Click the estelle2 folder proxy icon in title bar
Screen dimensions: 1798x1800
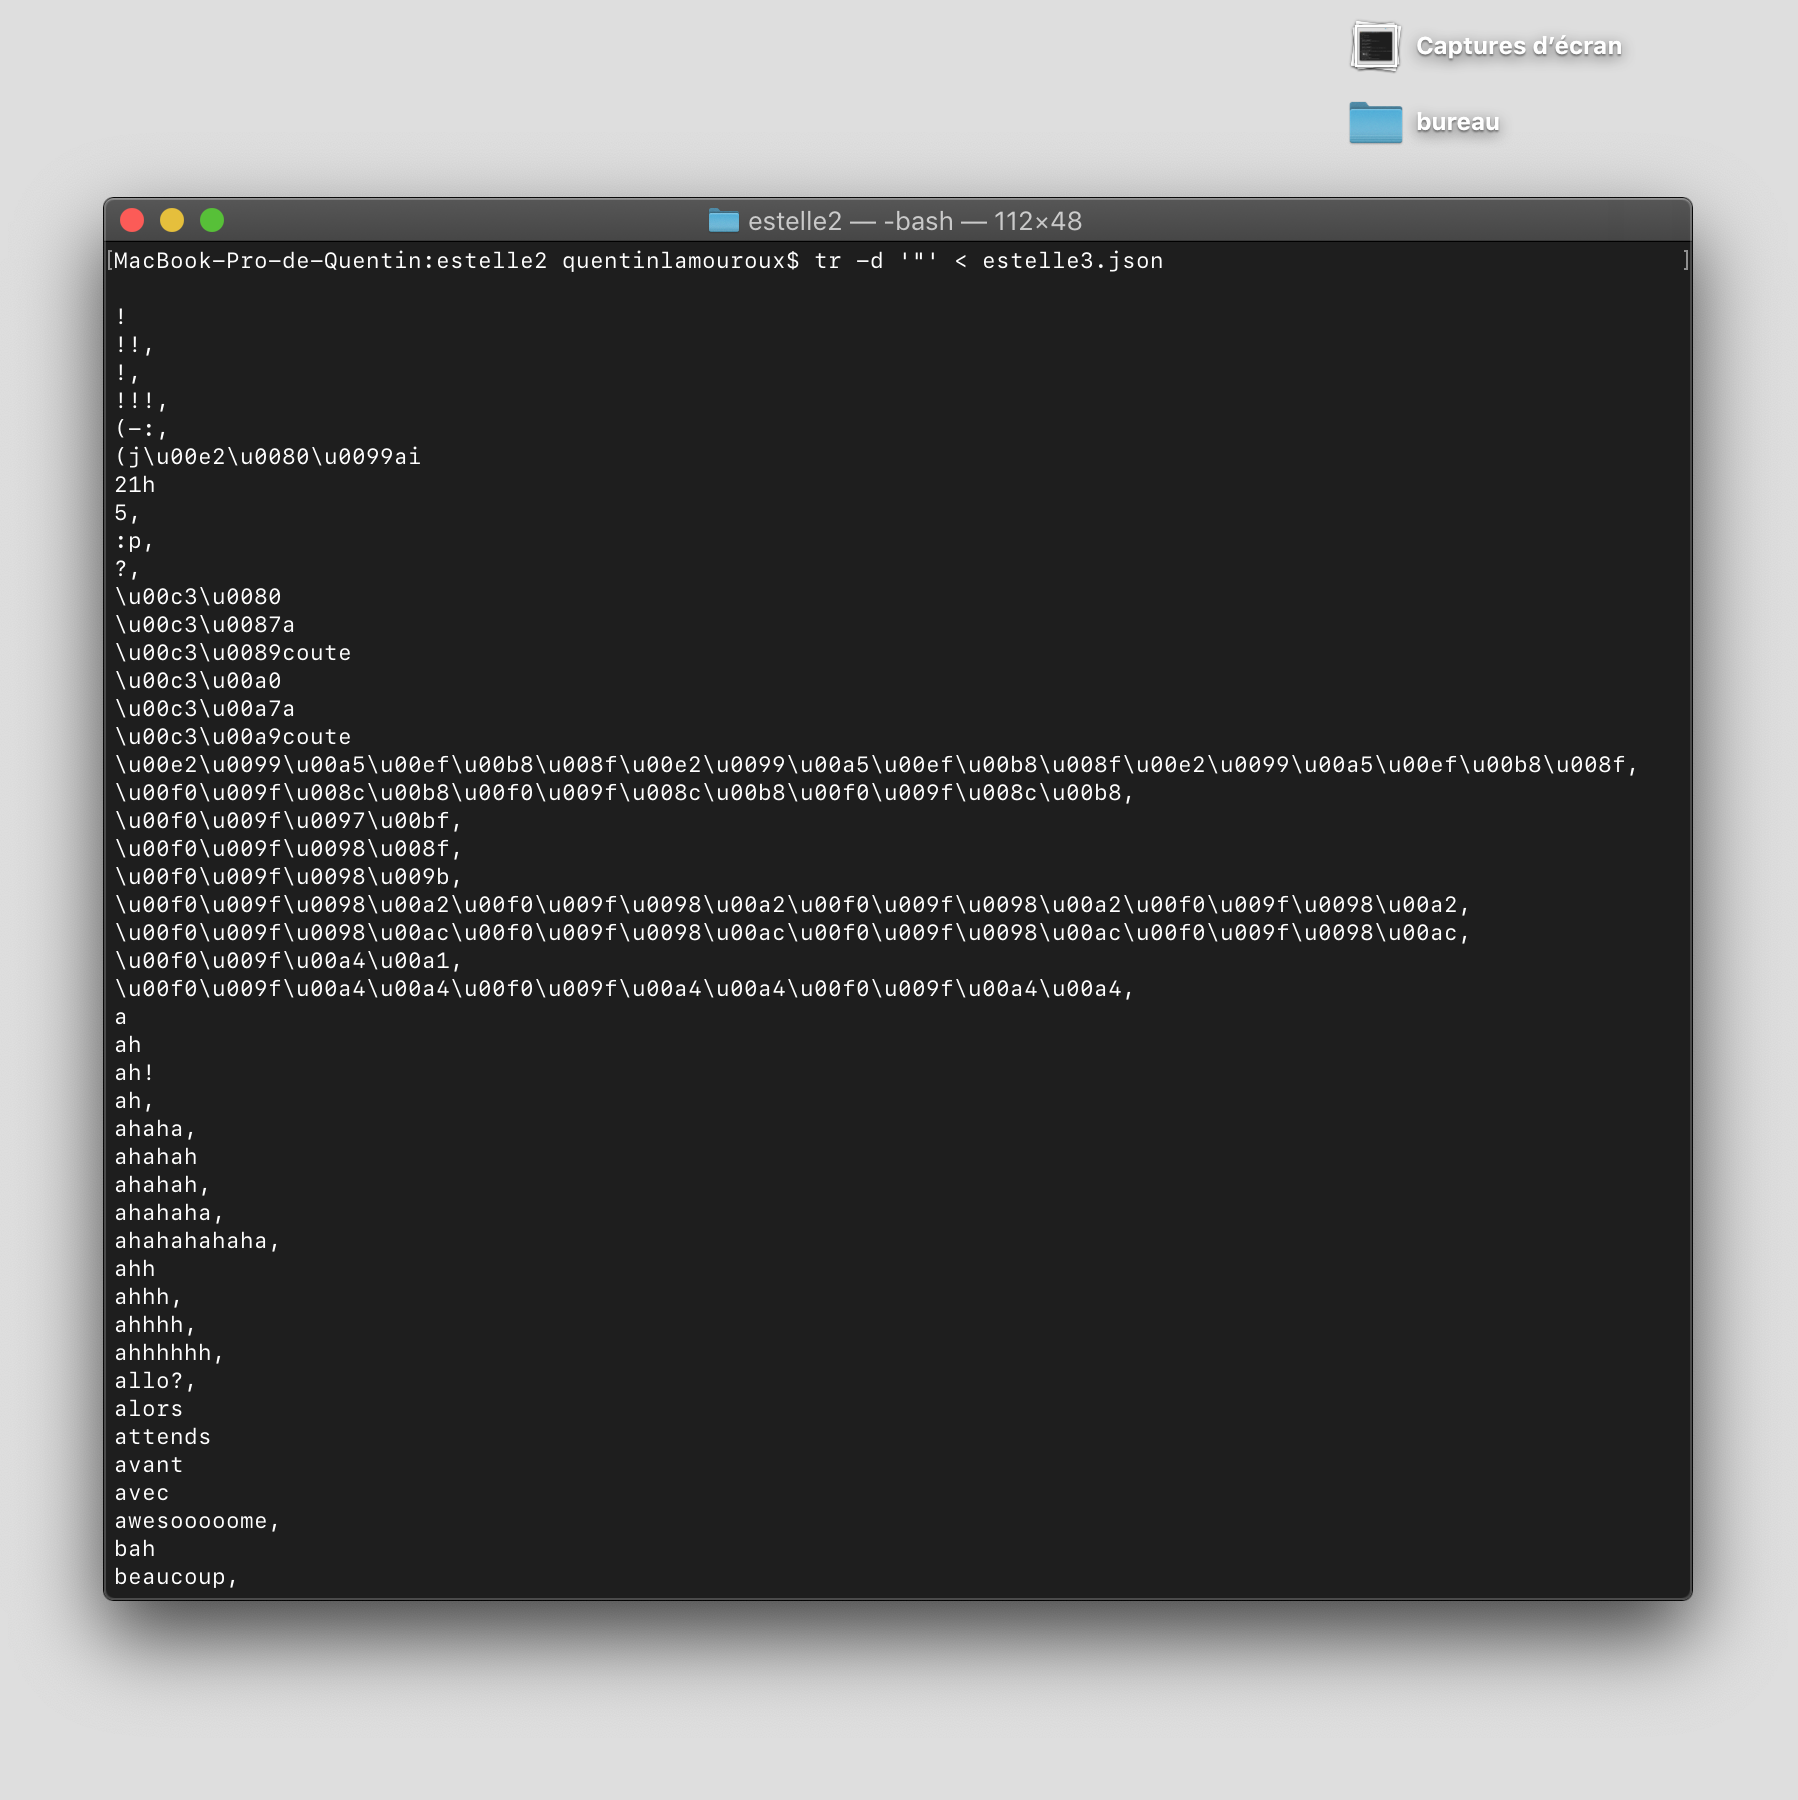point(723,221)
